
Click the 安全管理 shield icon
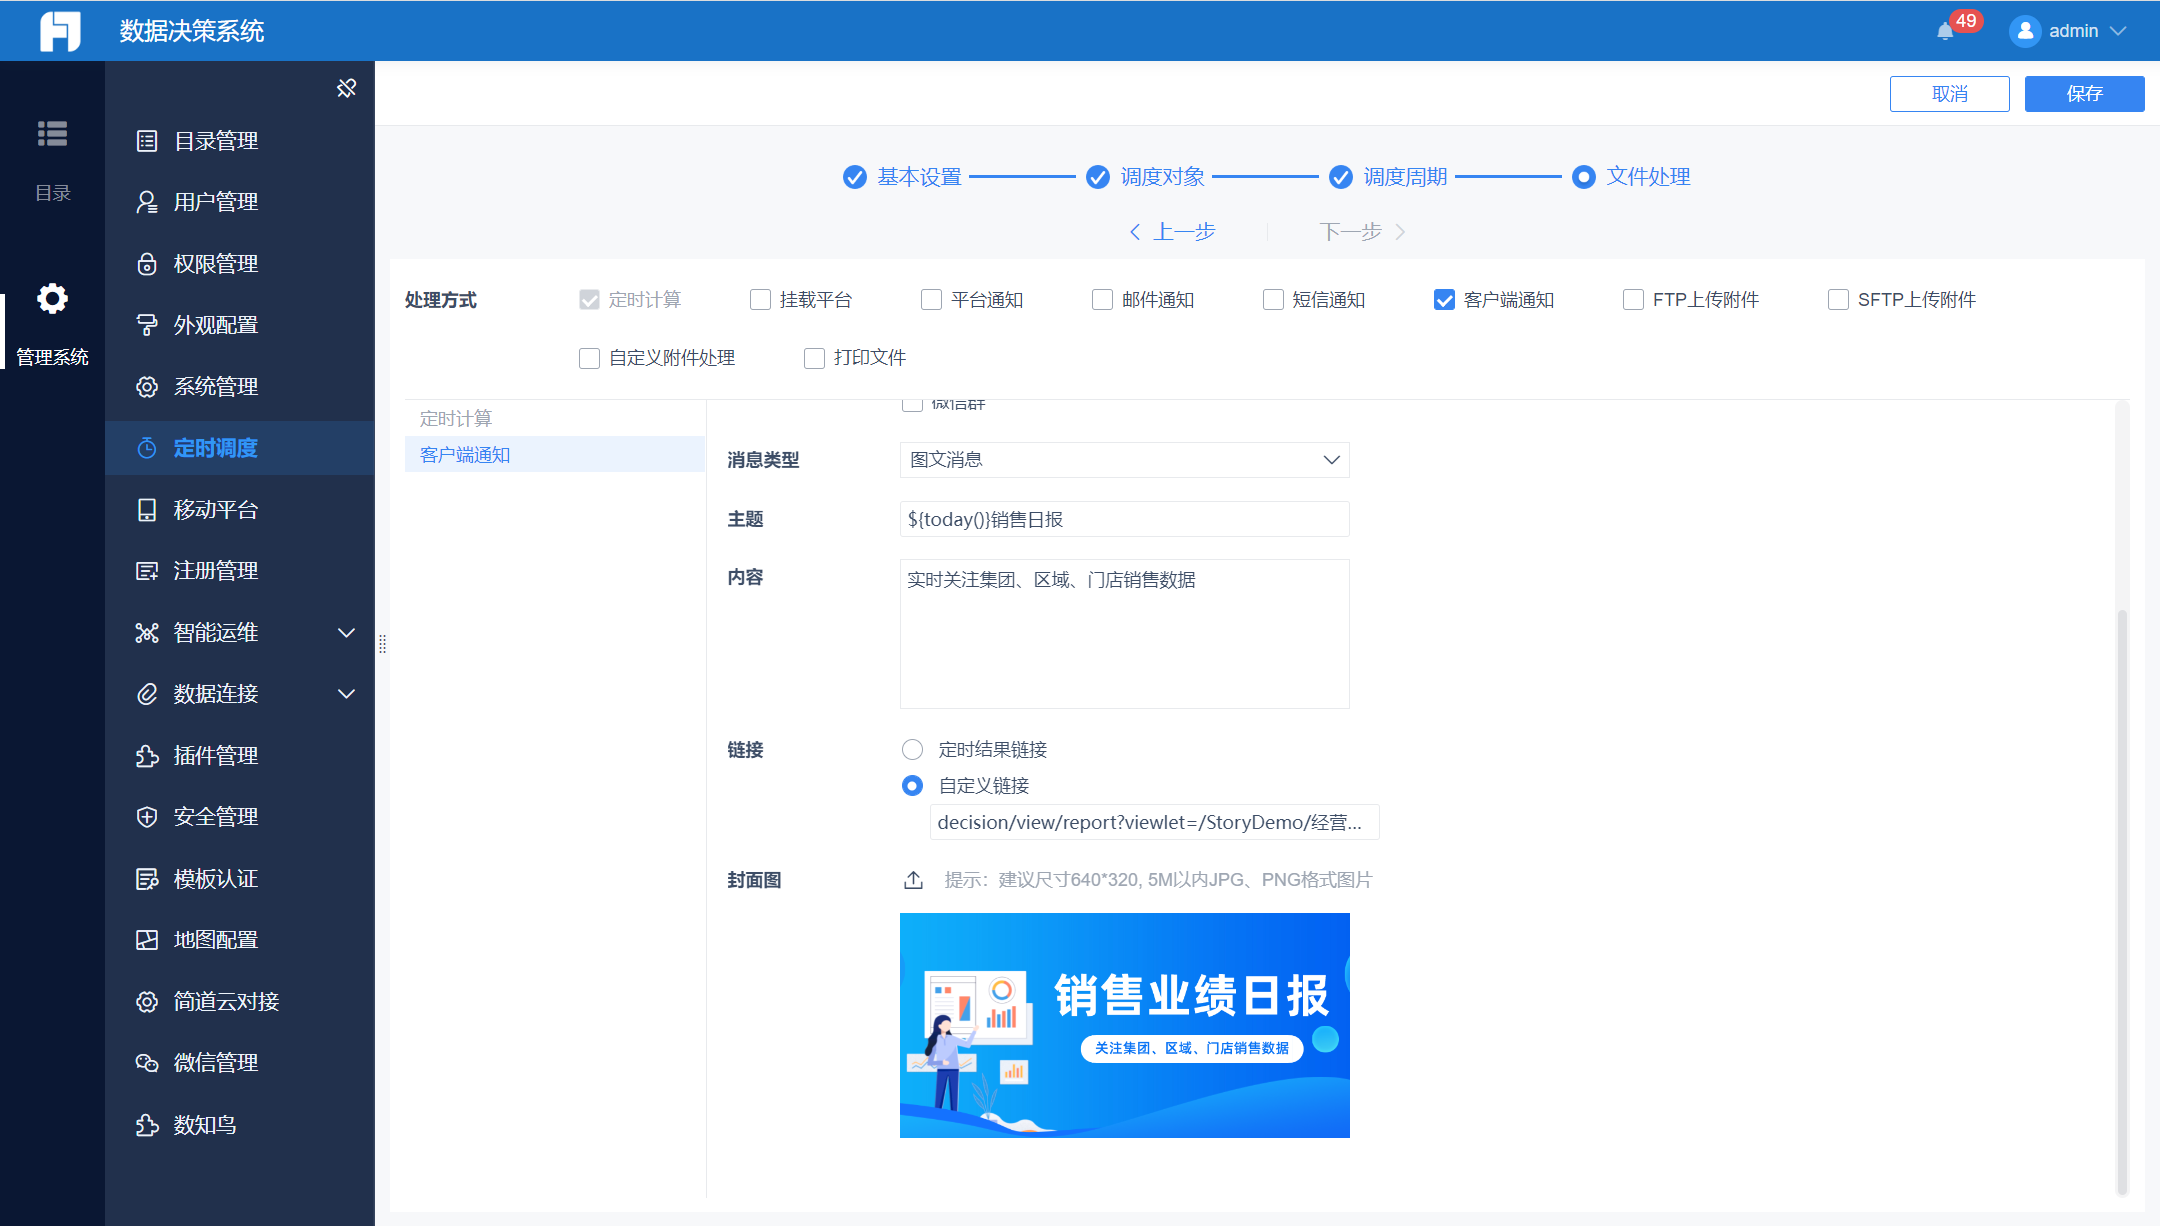click(x=147, y=817)
